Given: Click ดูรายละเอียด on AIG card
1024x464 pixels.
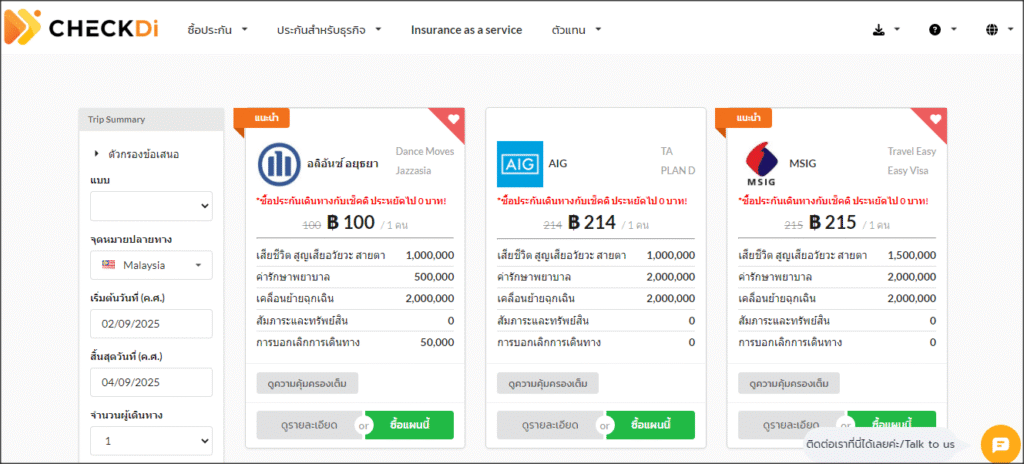Looking at the screenshot, I should click(551, 425).
